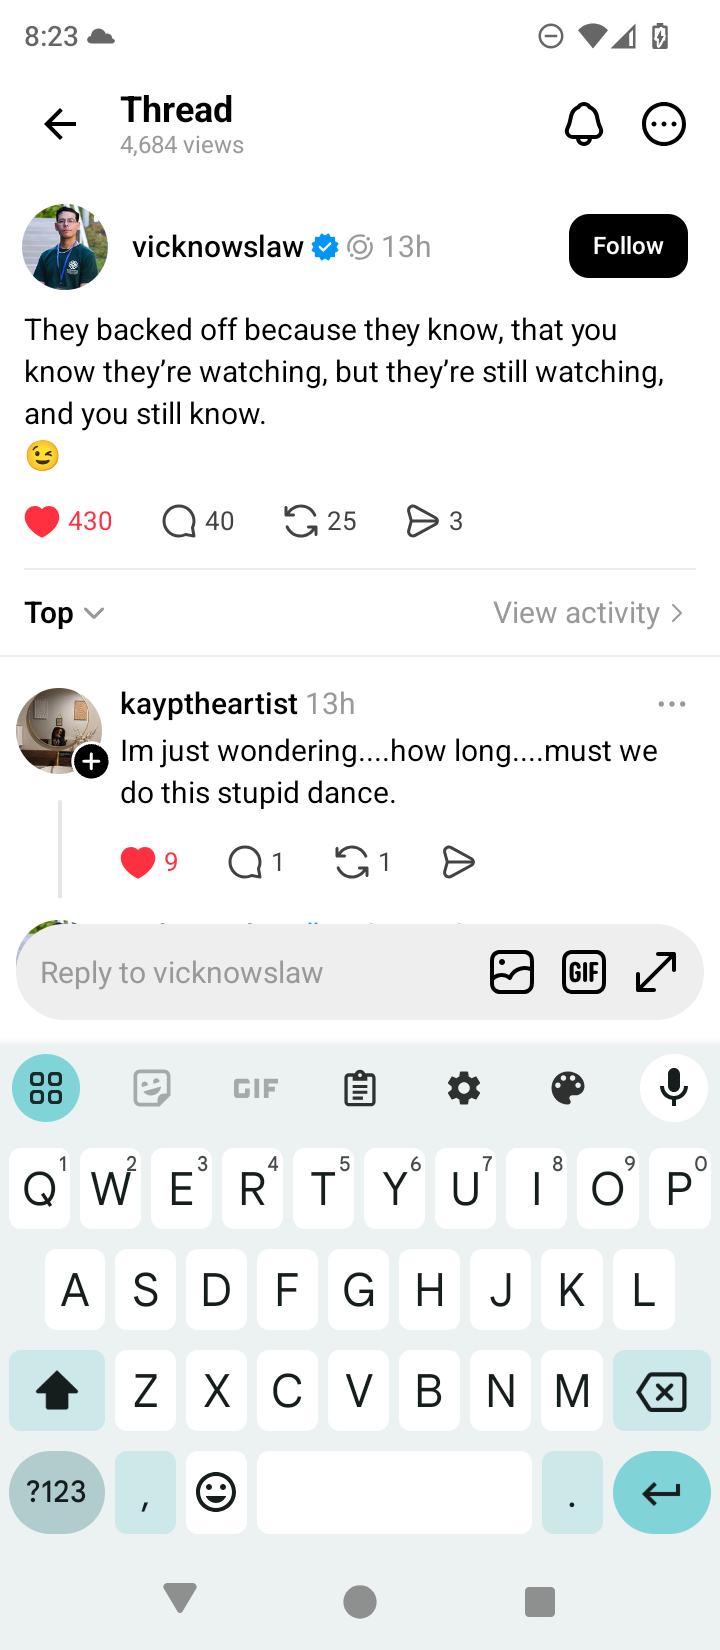Screen dimensions: 720x1650
Task: Open the Top sort dropdown
Action: 65,613
